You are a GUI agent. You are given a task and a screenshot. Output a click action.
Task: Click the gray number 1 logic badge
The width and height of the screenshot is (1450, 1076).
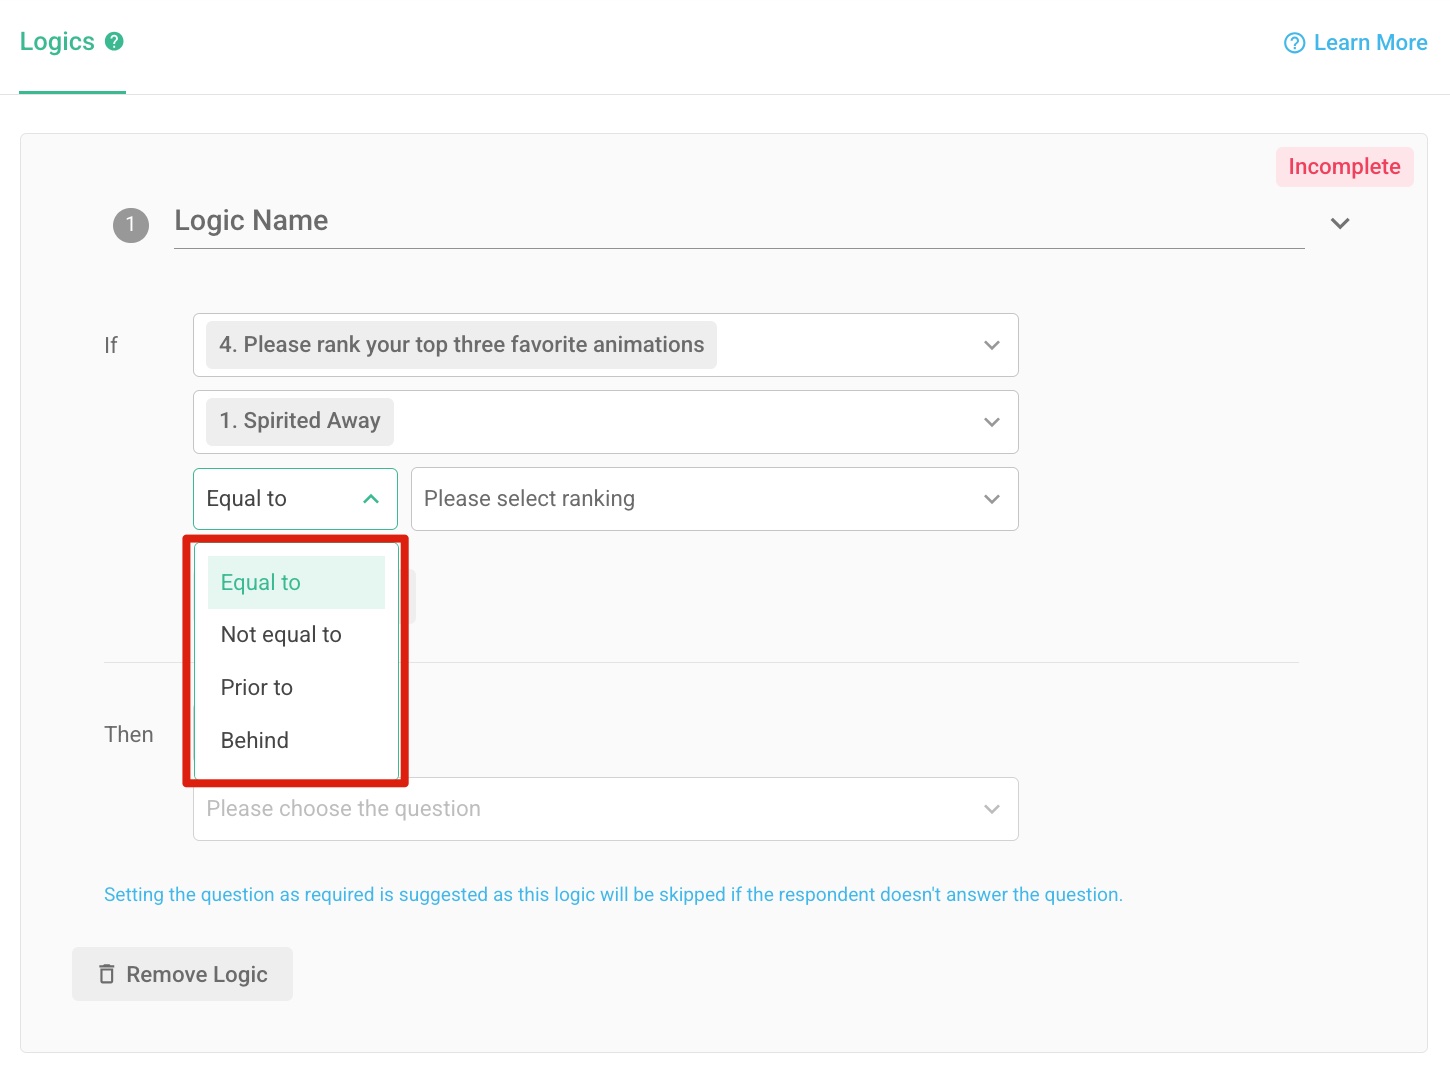click(x=131, y=225)
